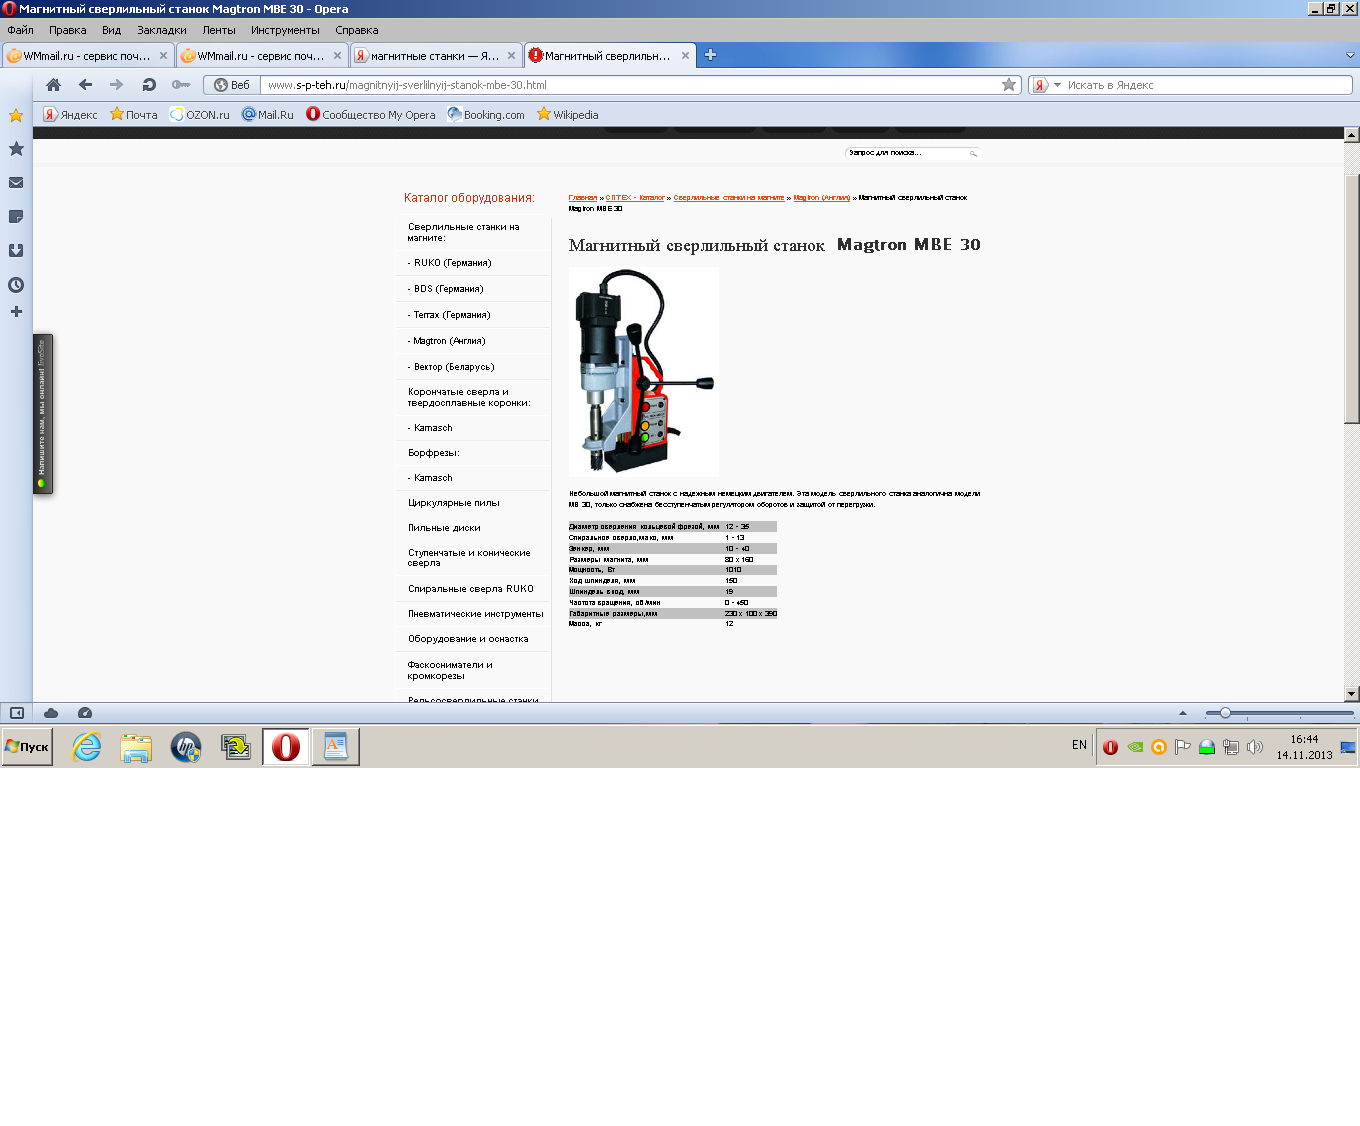Screen dimensions: 1360x1126
Task: Click the vertical scrollbar thumb
Action: tap(1351, 298)
